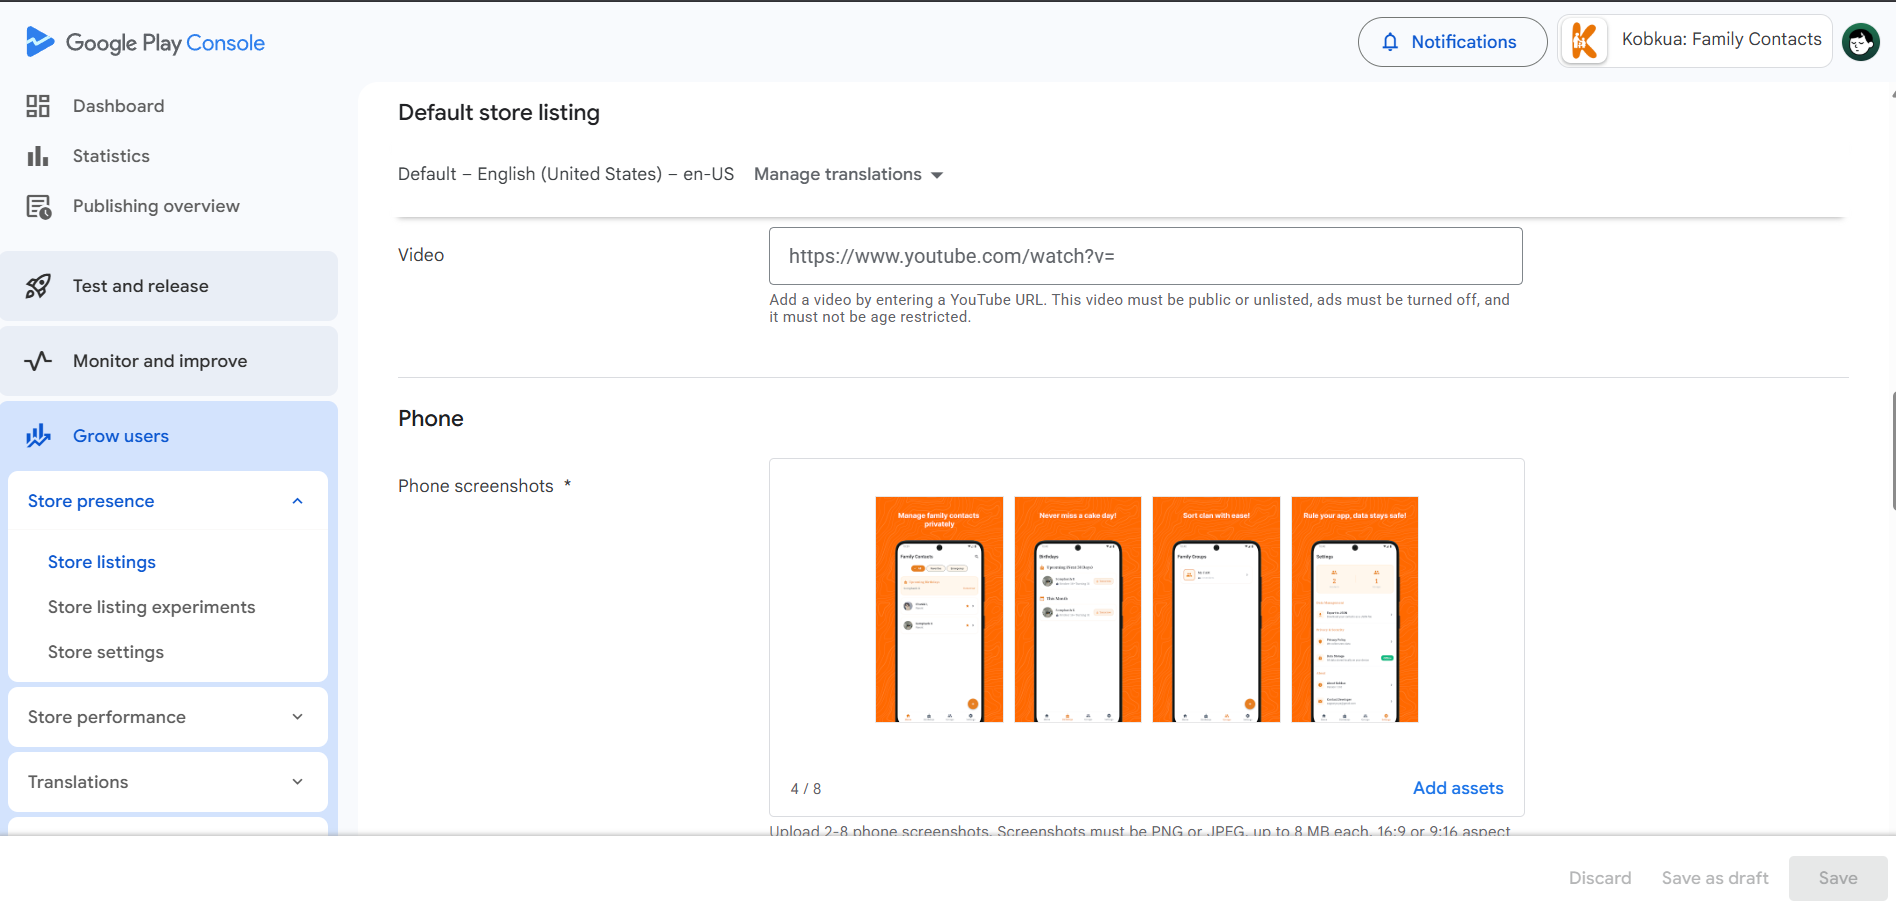
Task: Click the Save as draft button
Action: [1714, 878]
